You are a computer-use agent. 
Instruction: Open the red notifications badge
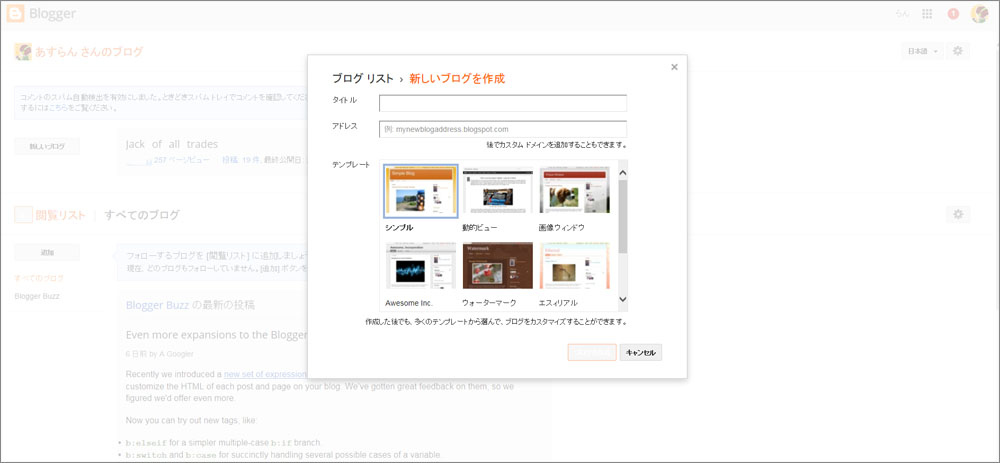coord(953,13)
